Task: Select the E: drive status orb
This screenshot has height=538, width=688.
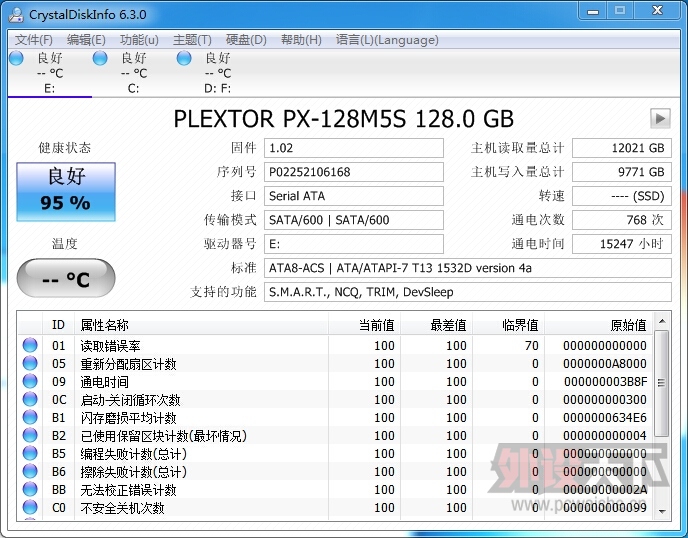Action: (x=16, y=59)
